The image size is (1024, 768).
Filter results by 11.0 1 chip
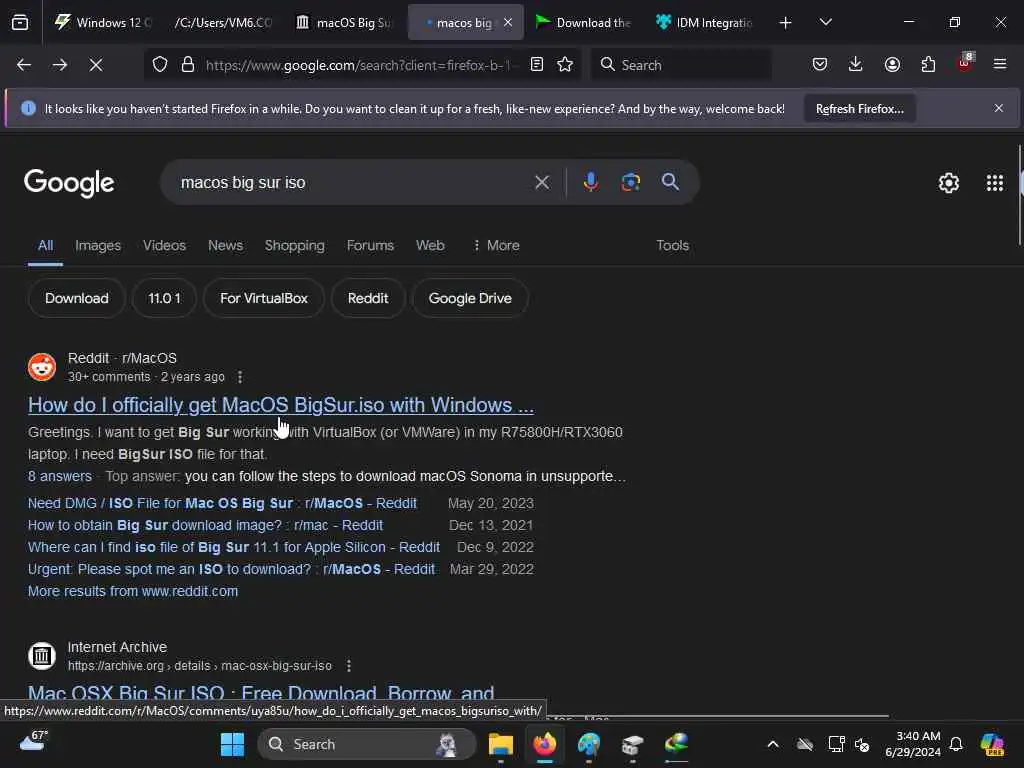click(x=164, y=298)
